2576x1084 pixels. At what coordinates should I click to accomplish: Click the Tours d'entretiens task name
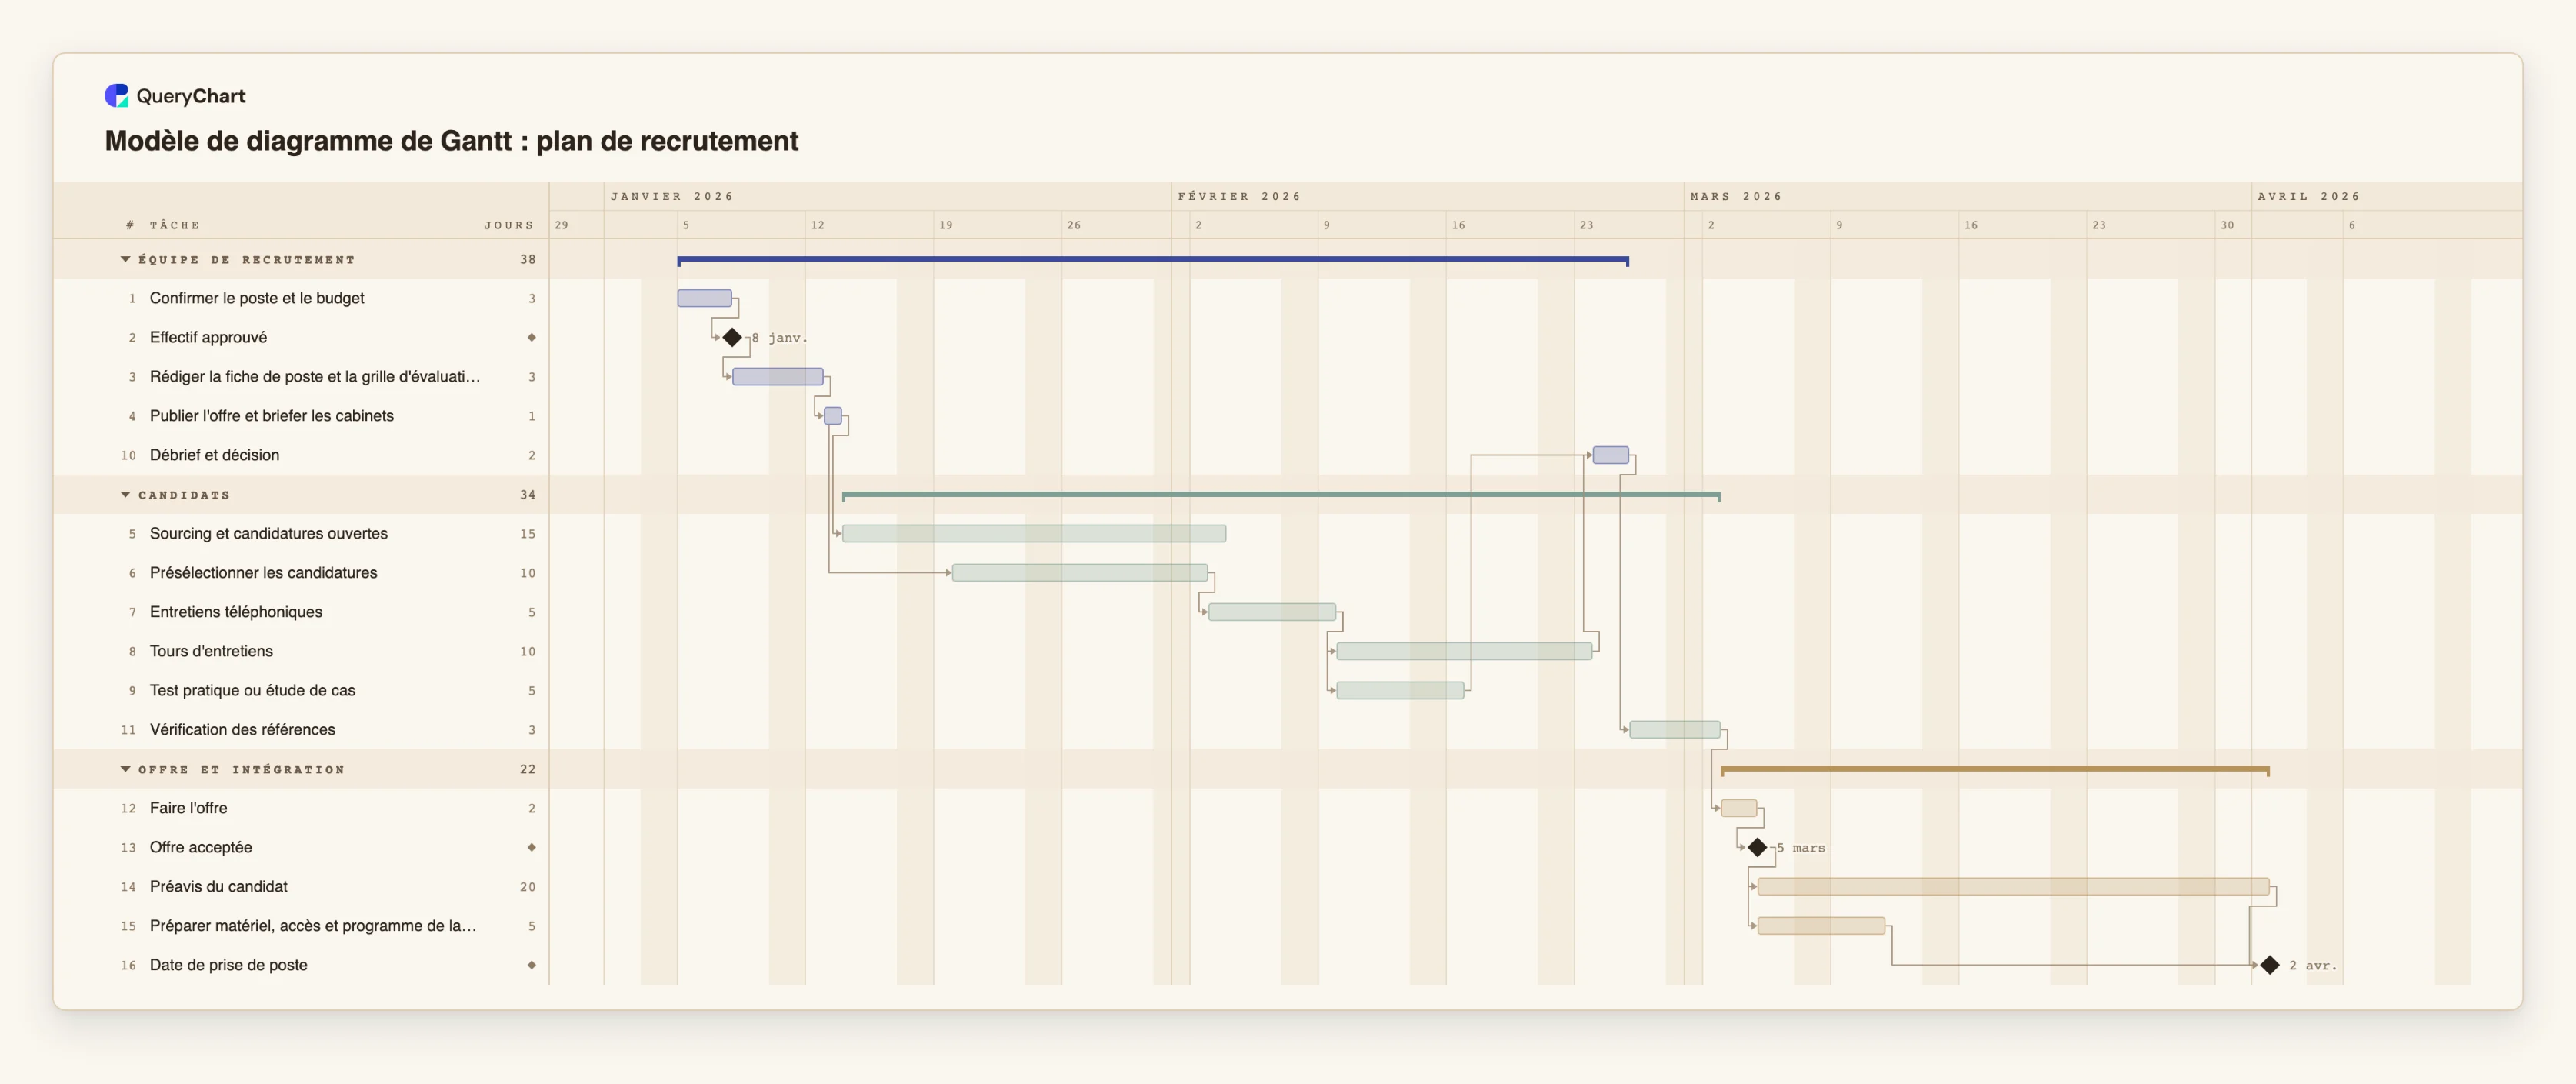(x=211, y=651)
